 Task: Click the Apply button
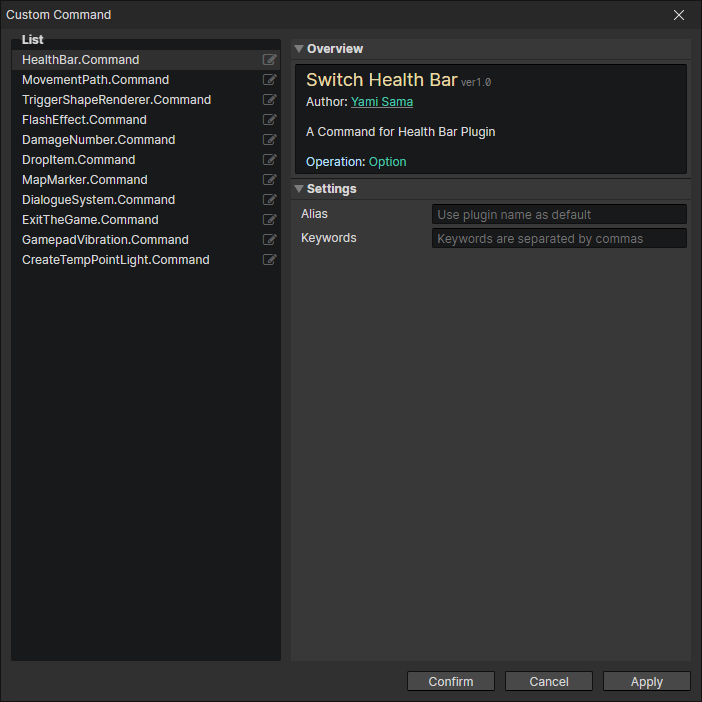tap(647, 681)
